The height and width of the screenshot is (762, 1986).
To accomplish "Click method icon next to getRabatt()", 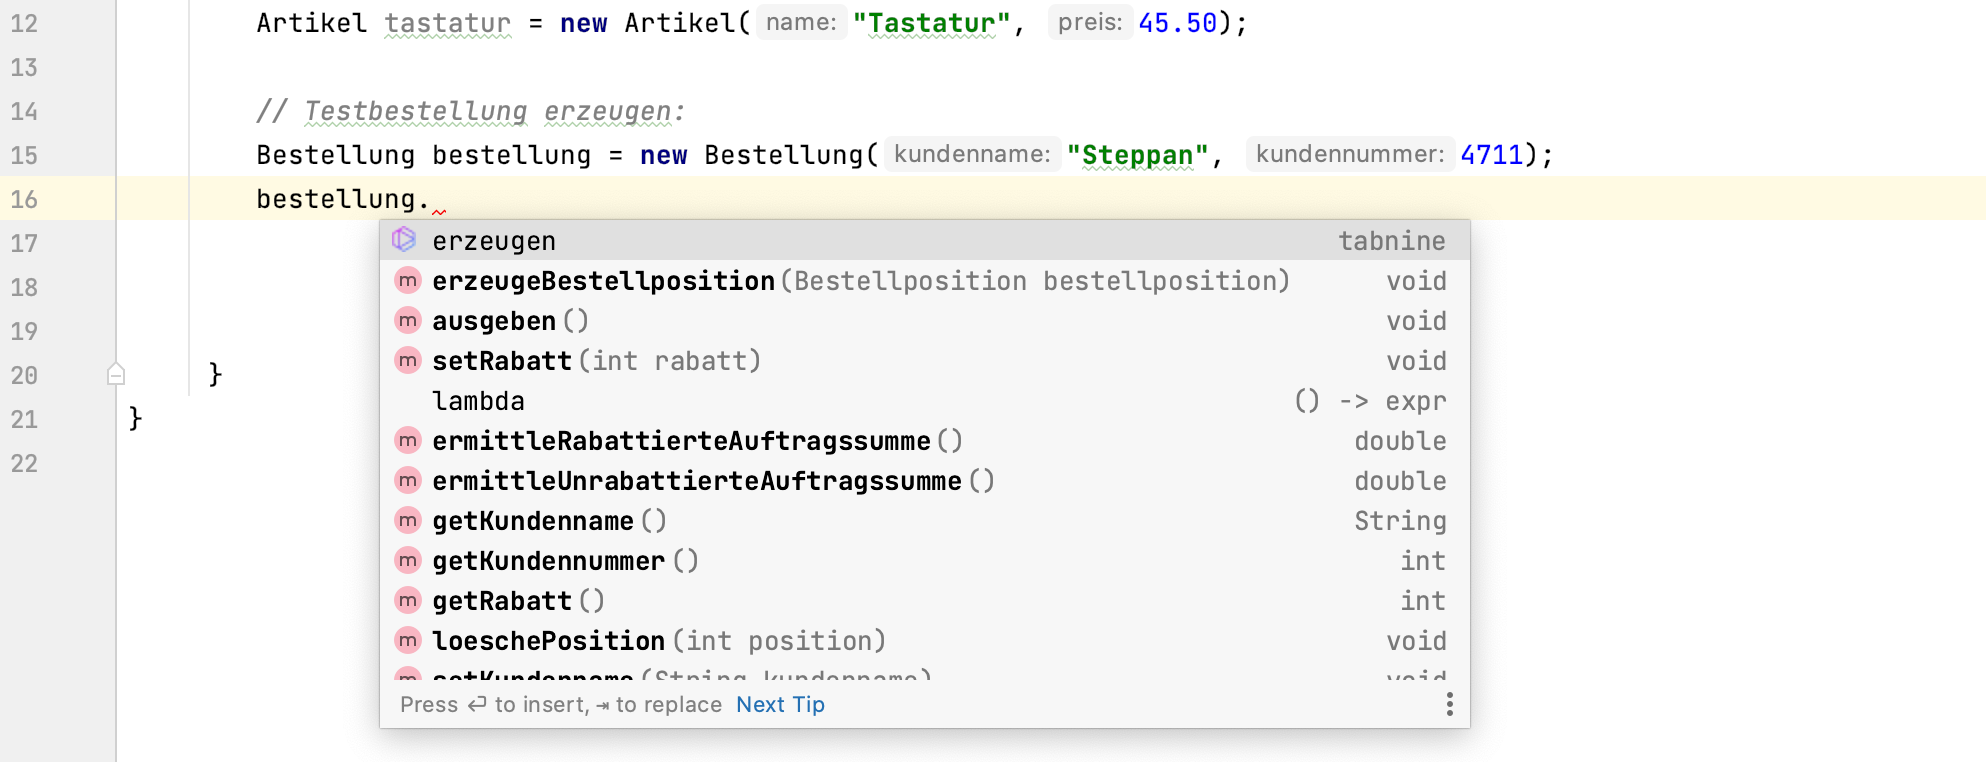I will (x=407, y=601).
